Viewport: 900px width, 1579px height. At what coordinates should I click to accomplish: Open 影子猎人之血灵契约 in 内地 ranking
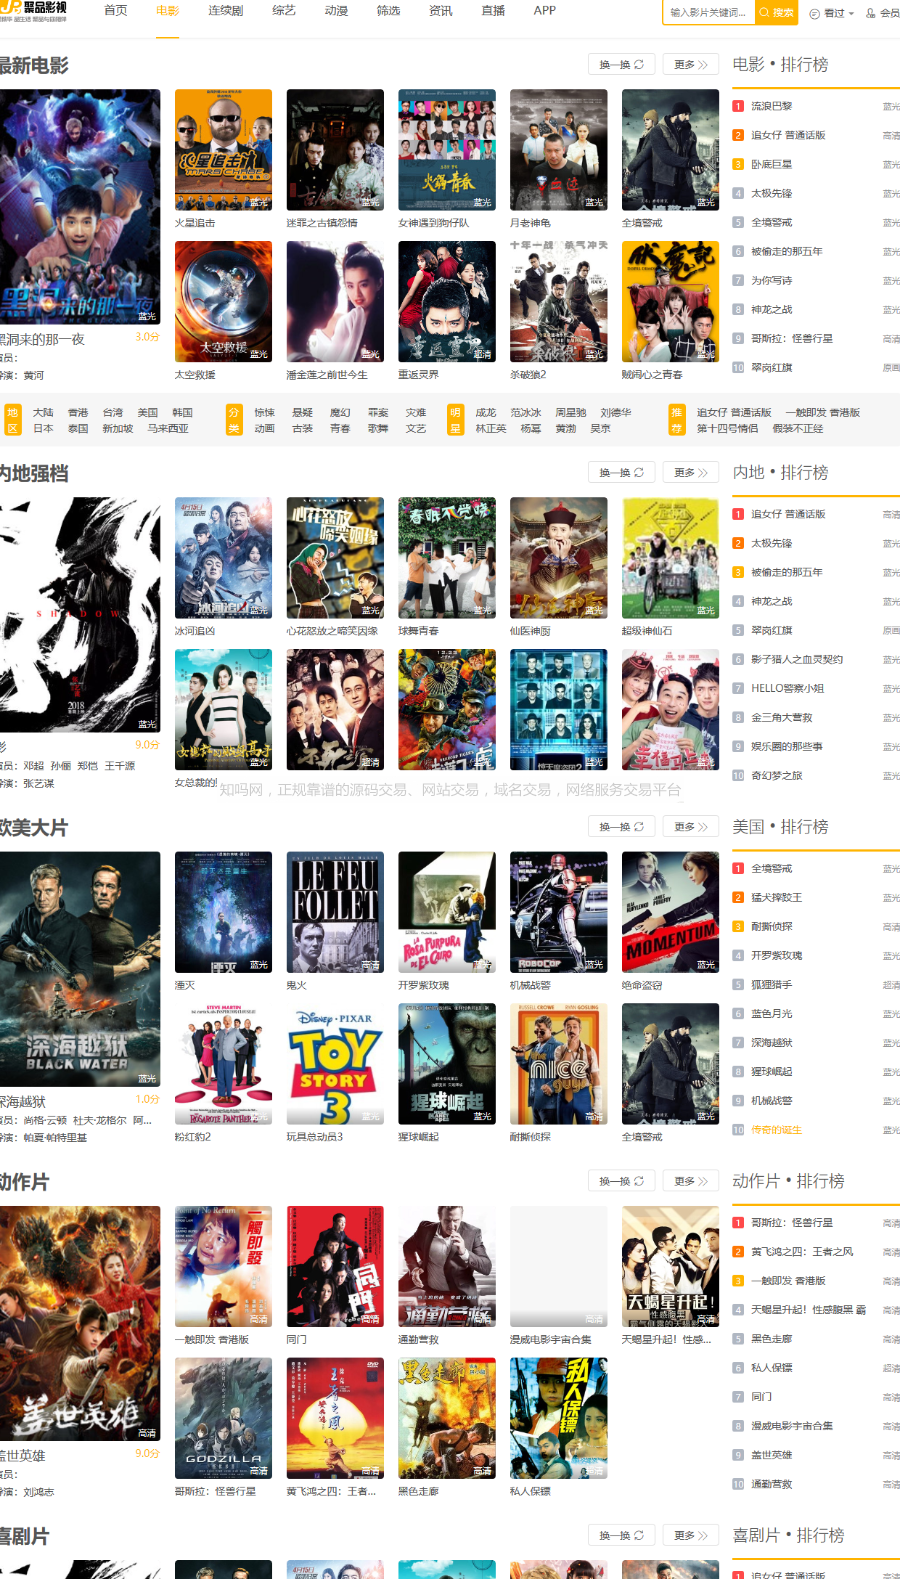tap(797, 659)
